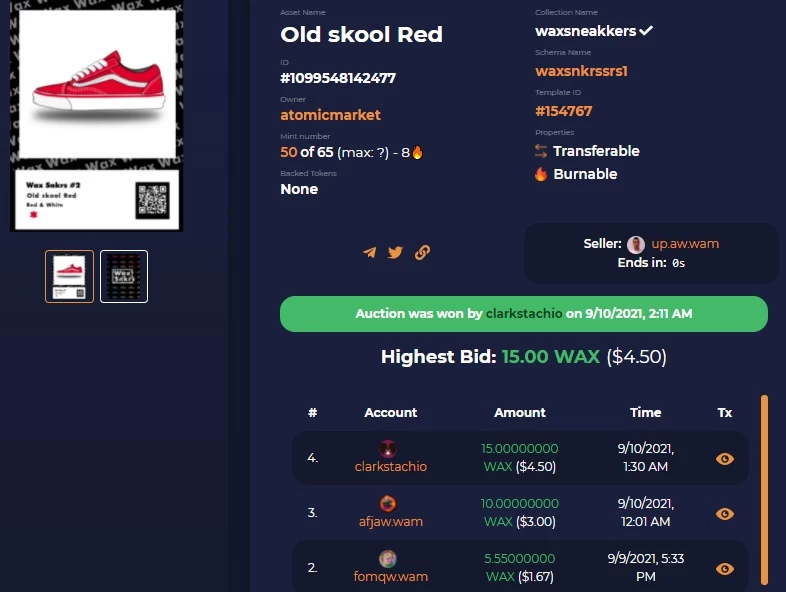The image size is (786, 592).
Task: Share the asset via Twitter bird icon
Action: coord(395,252)
